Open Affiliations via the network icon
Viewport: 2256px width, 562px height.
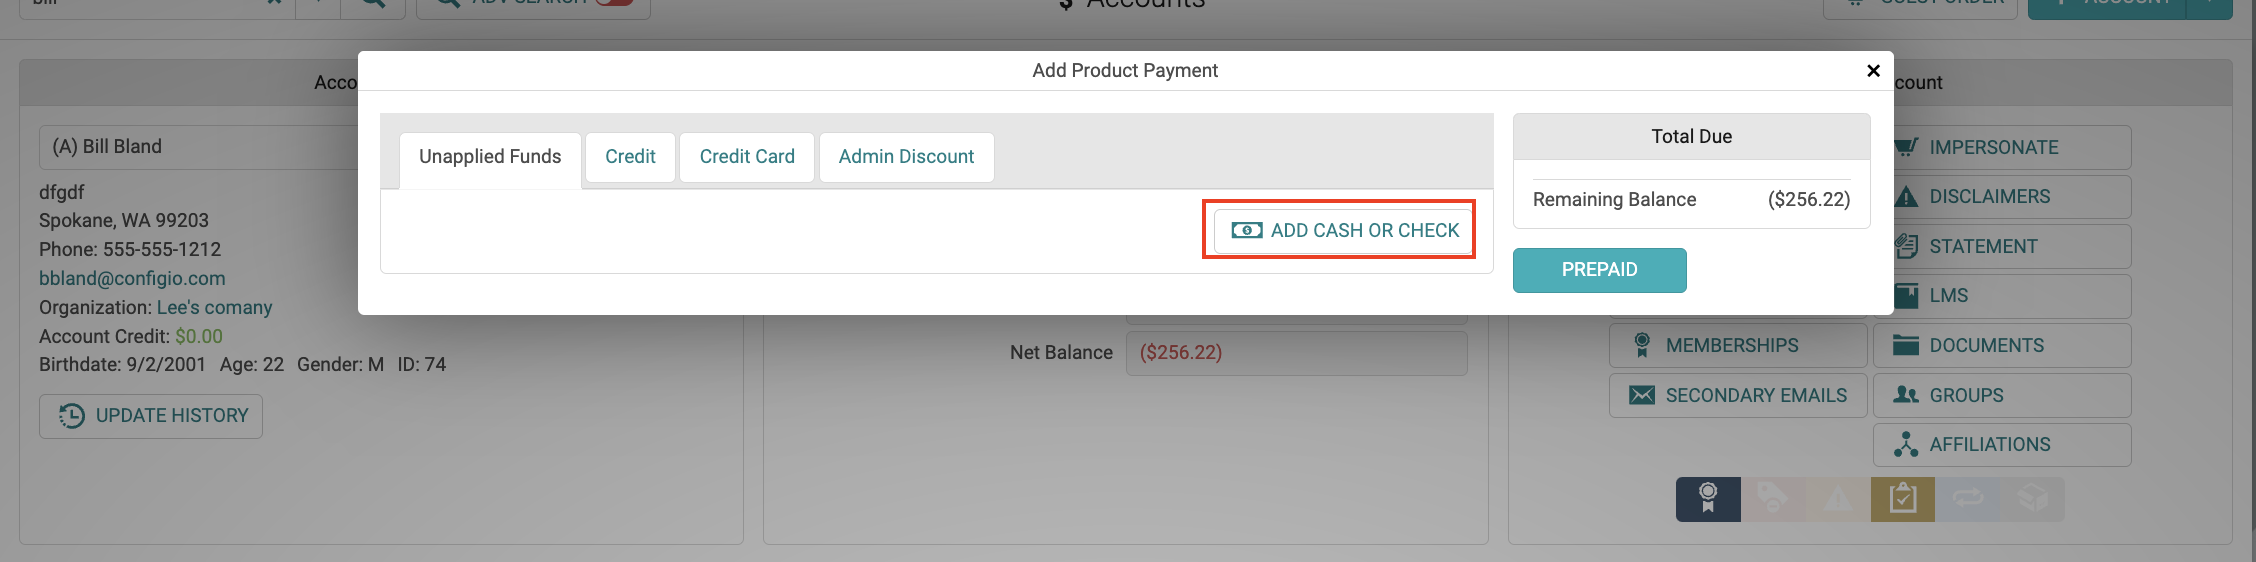click(1906, 444)
